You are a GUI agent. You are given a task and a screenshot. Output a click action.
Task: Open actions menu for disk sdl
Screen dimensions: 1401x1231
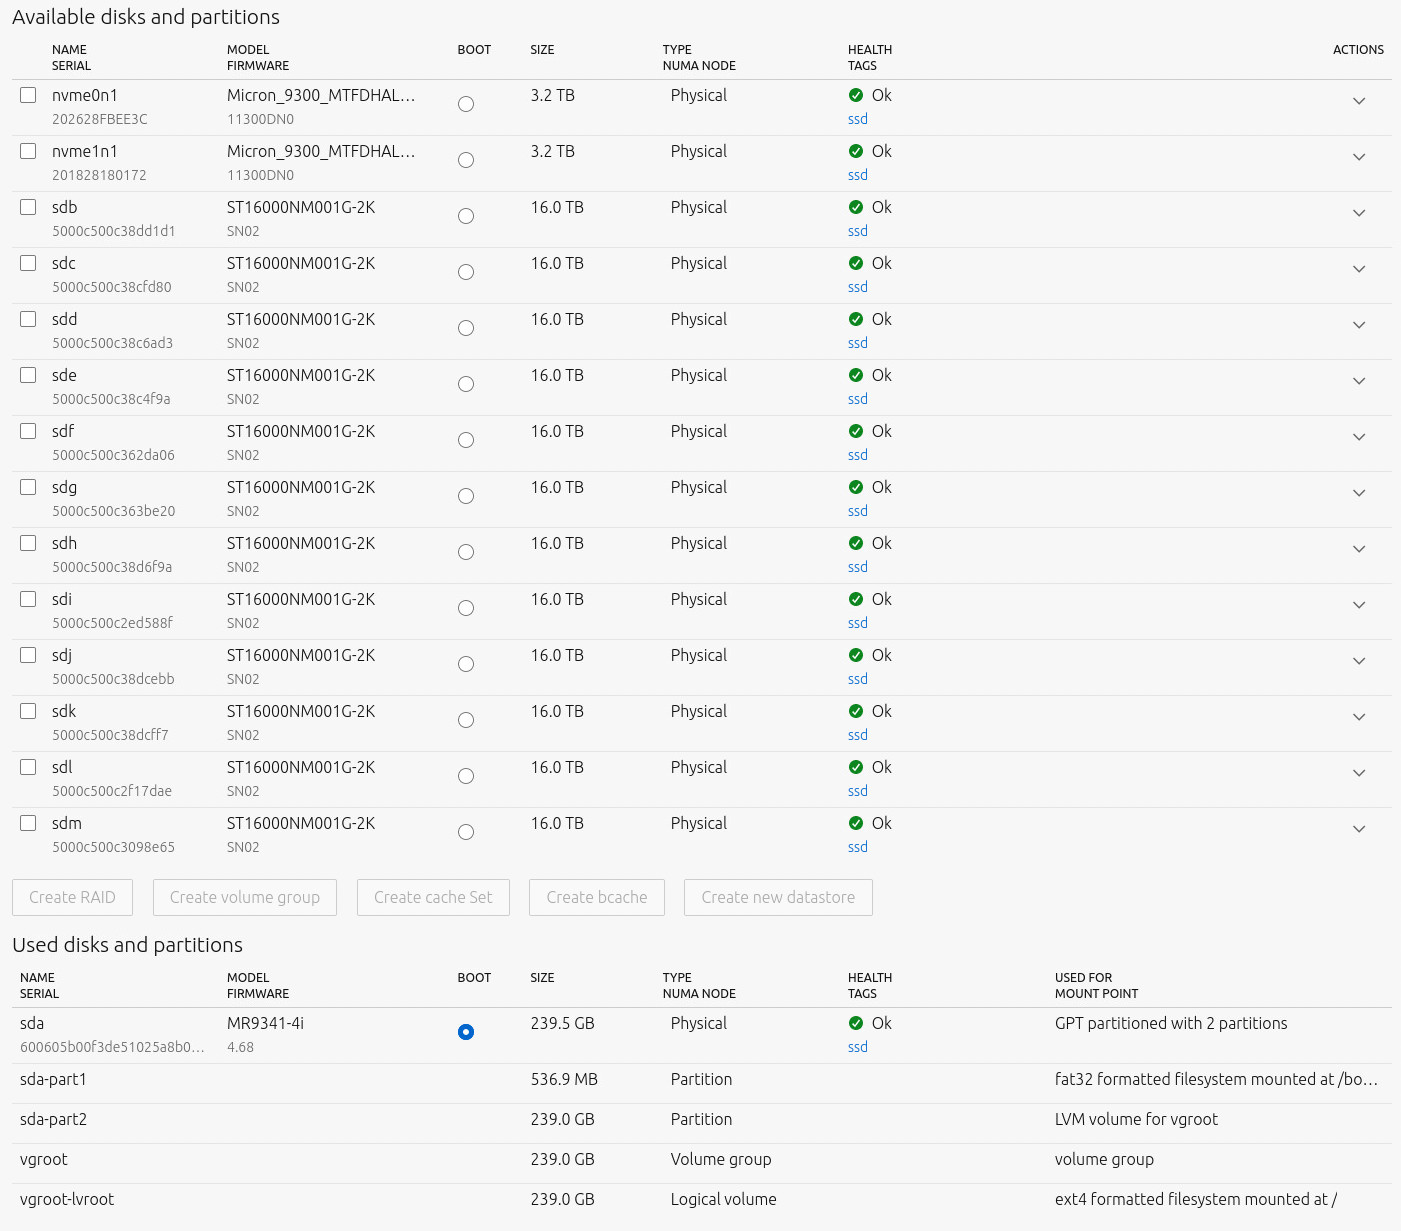[1358, 773]
